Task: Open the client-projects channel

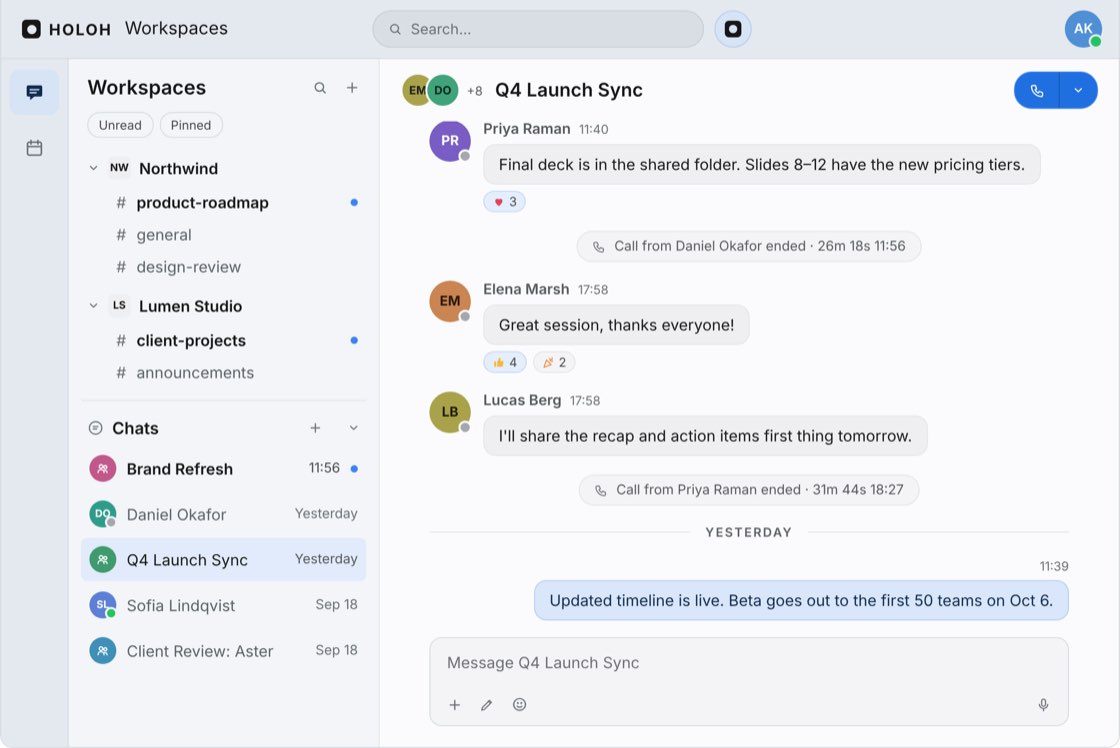Action: (x=224, y=341)
